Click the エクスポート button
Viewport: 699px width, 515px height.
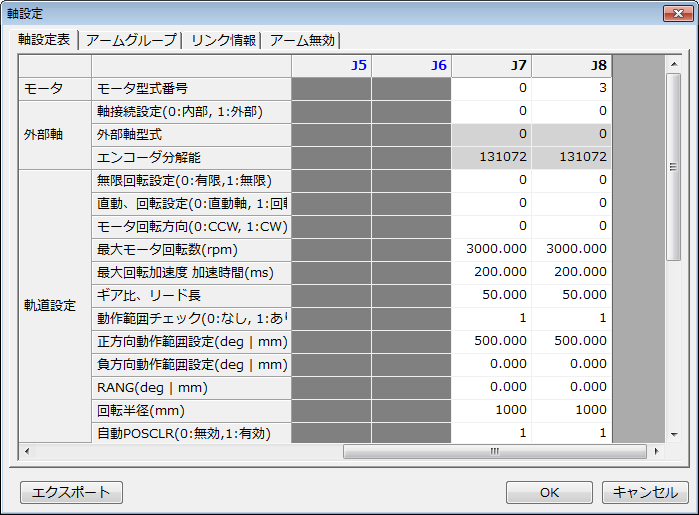[71, 492]
